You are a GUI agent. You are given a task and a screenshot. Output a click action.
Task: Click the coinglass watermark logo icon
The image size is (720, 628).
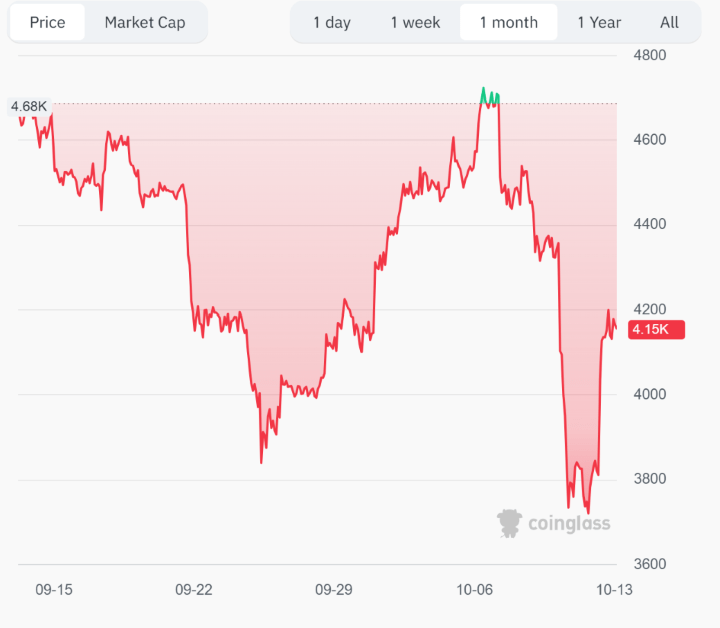click(x=510, y=522)
